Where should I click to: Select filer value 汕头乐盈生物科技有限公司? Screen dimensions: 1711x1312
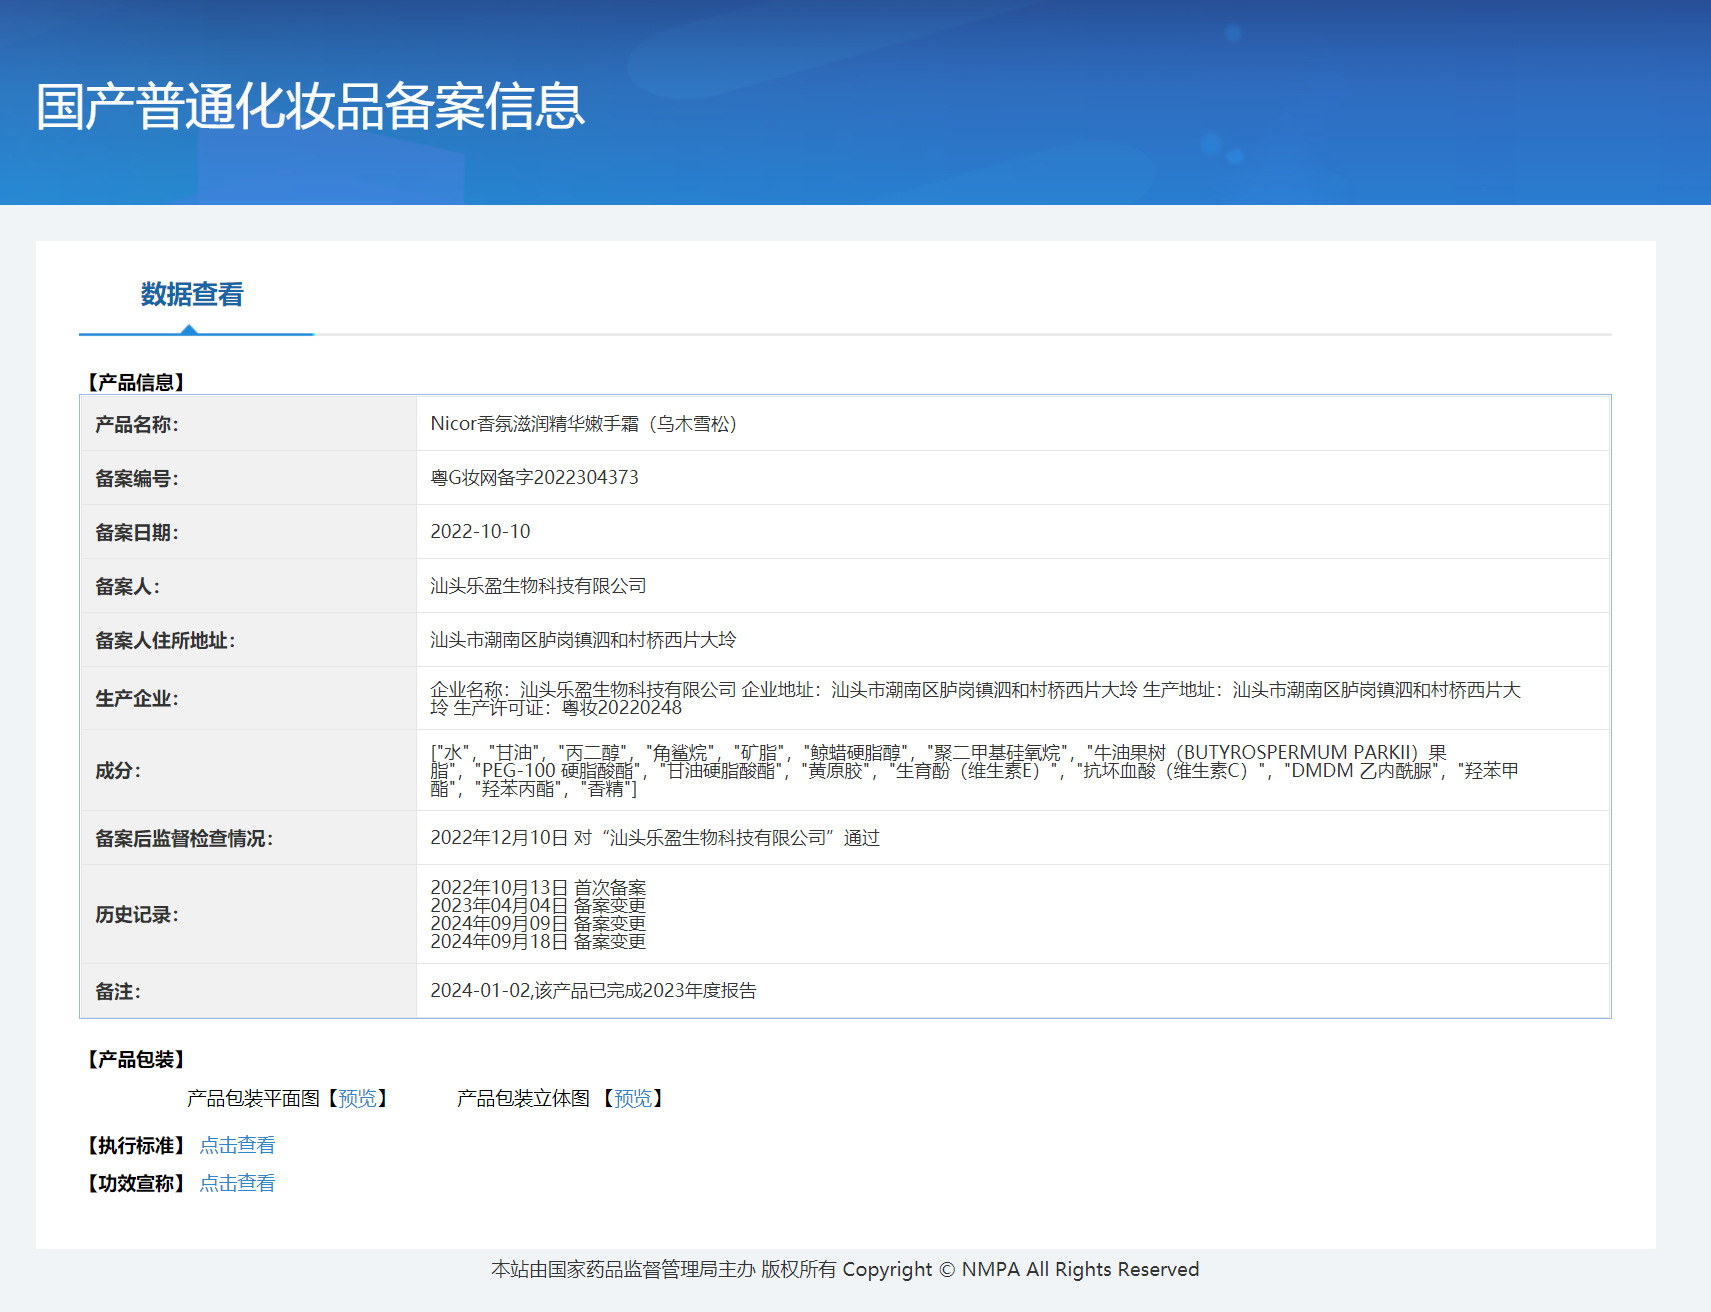(538, 586)
